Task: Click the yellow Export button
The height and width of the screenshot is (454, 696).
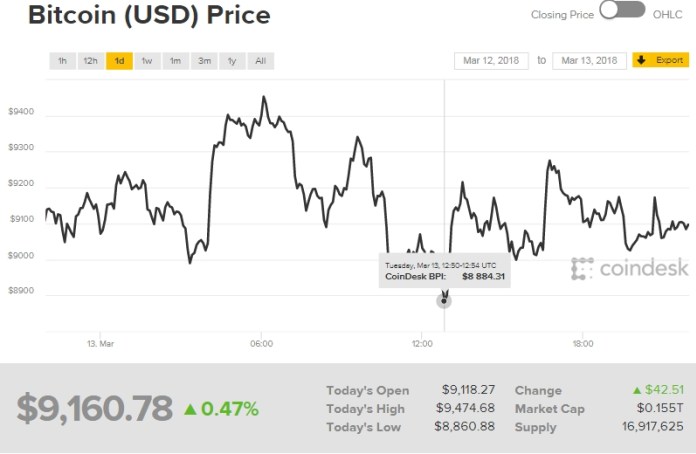Action: pyautogui.click(x=661, y=61)
